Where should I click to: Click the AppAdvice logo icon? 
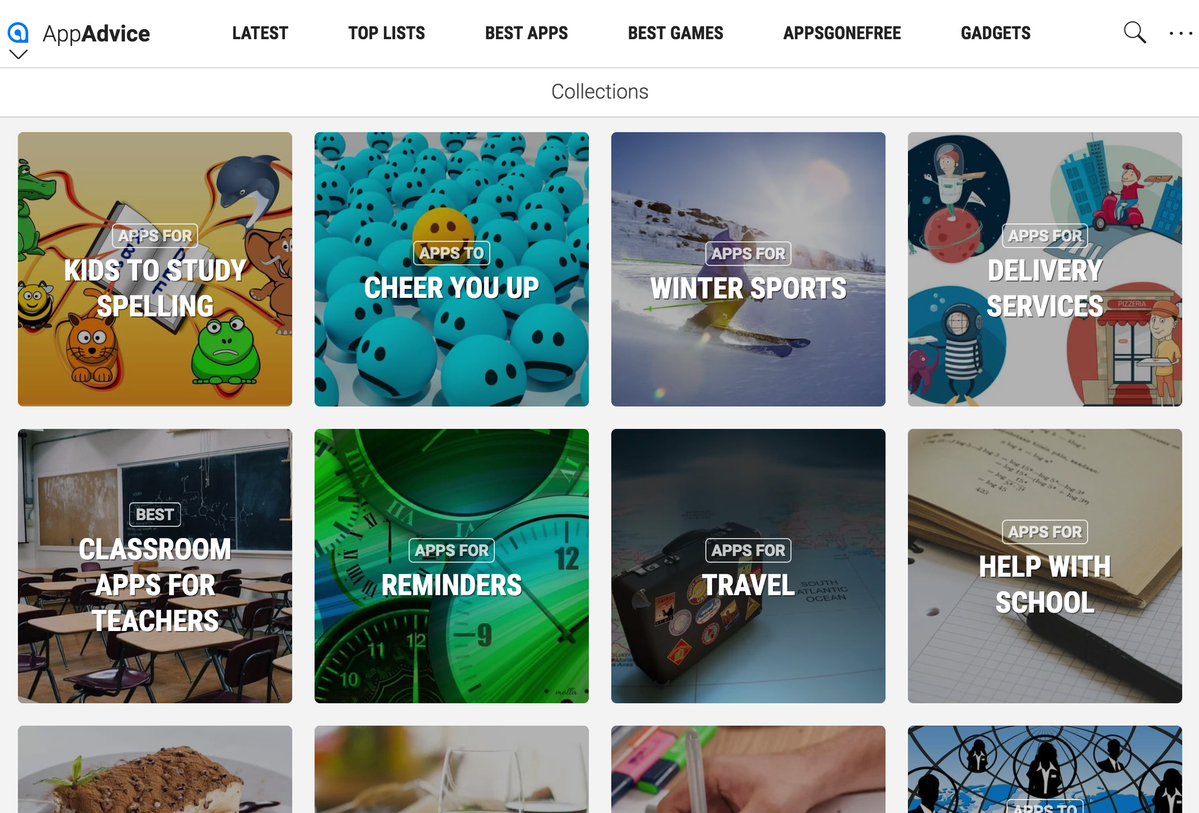18,32
